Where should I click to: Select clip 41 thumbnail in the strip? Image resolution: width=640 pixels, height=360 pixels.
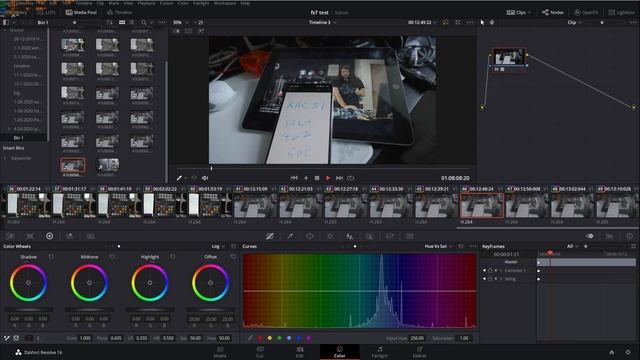coord(255,205)
